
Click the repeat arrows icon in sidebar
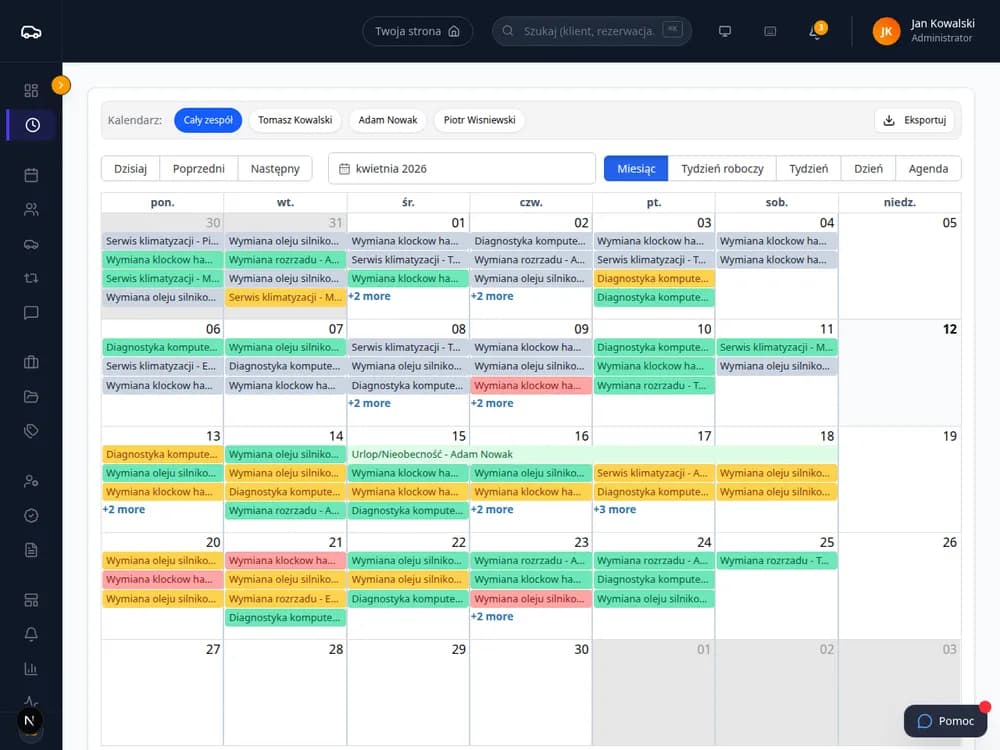point(31,278)
